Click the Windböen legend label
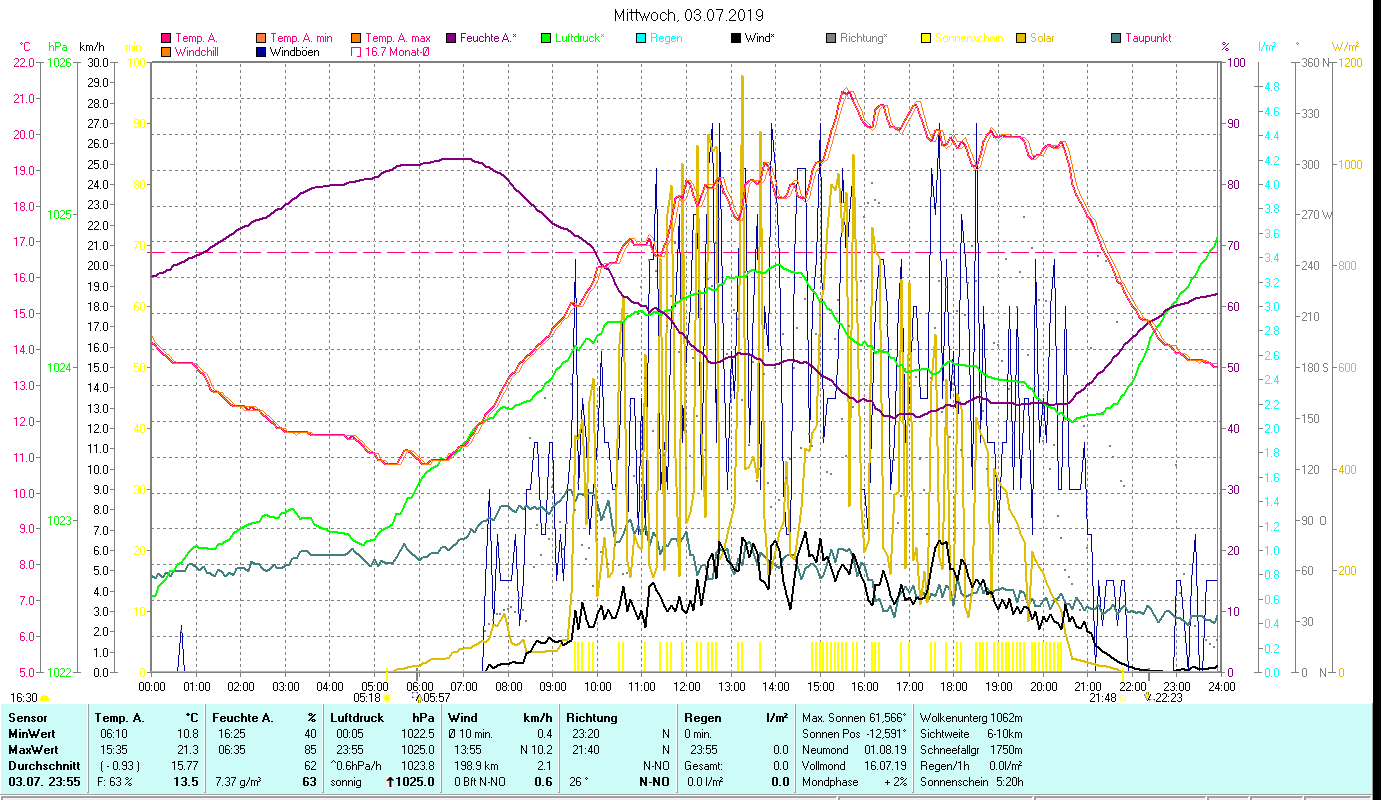This screenshot has height=800, width=1381. coord(295,52)
